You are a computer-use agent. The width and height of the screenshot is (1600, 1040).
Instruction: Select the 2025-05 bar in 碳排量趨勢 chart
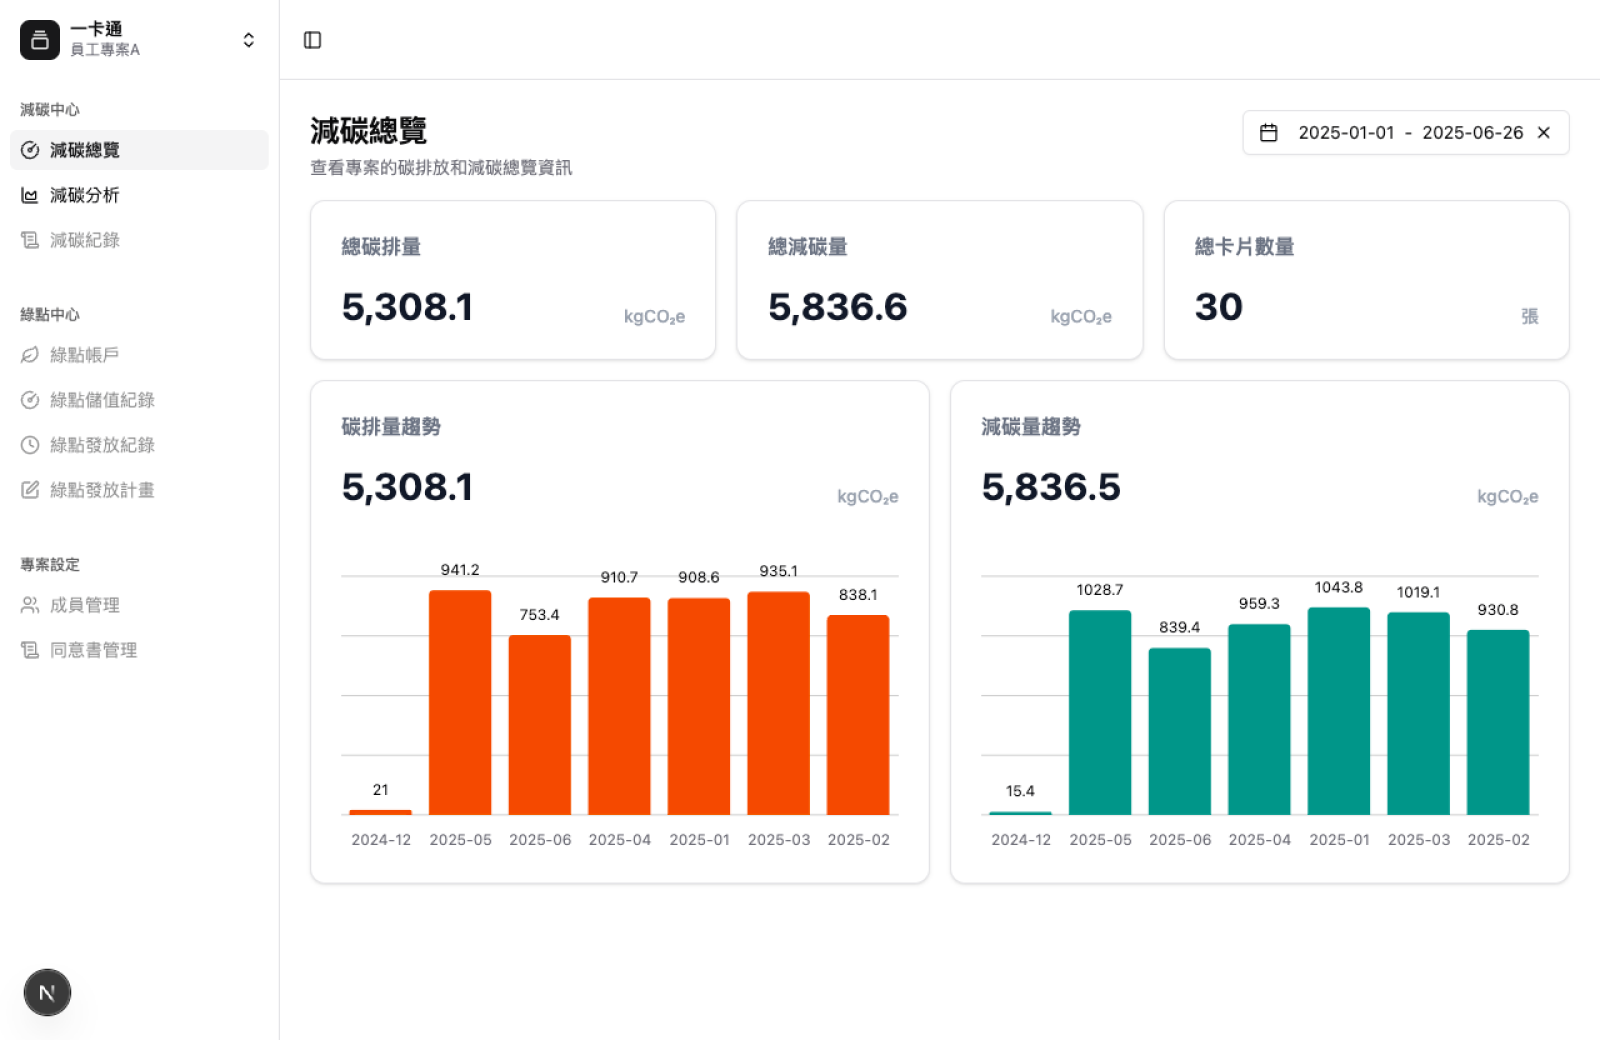(459, 700)
